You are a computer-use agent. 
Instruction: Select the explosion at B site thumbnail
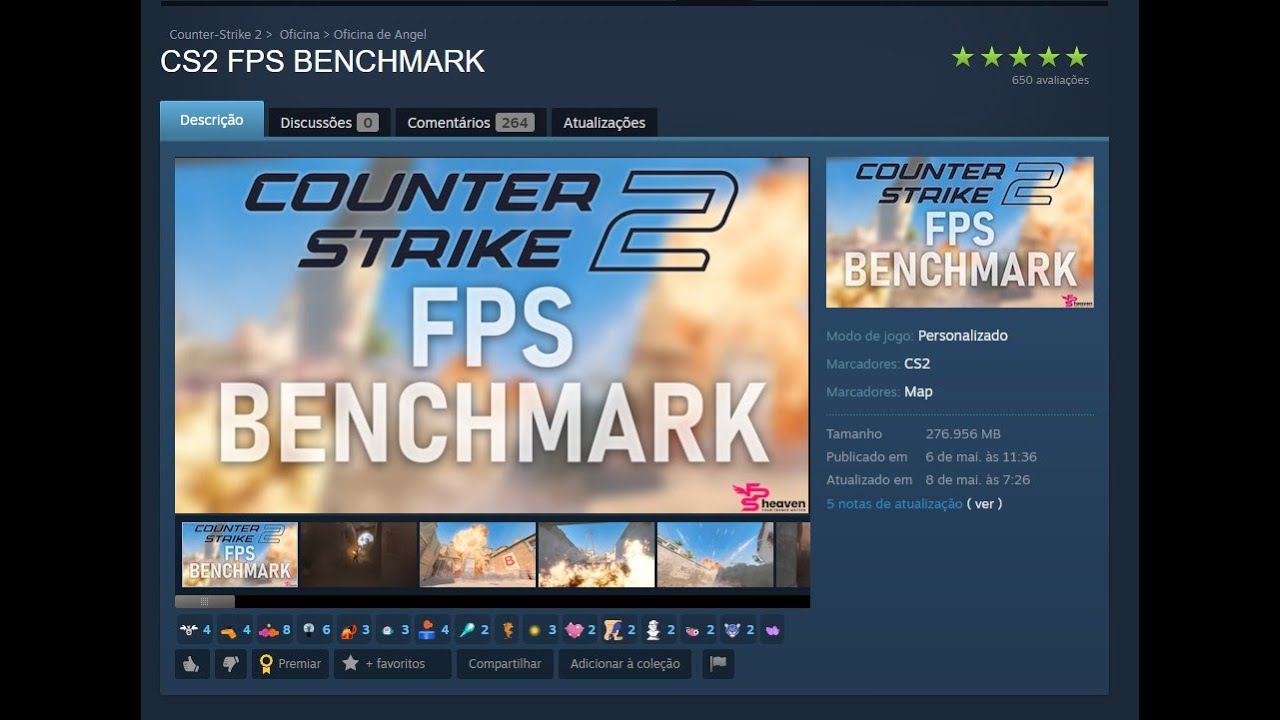point(478,554)
